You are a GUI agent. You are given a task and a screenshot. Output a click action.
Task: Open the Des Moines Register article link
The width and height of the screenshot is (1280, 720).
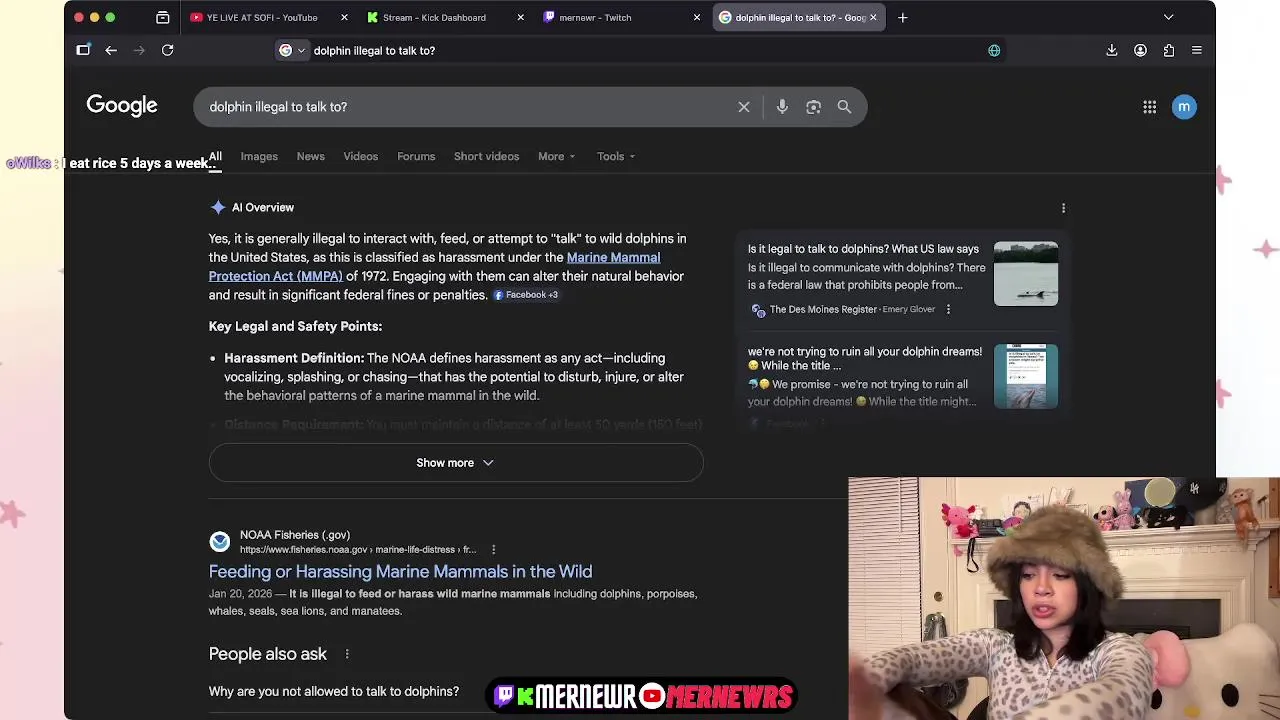click(x=863, y=249)
